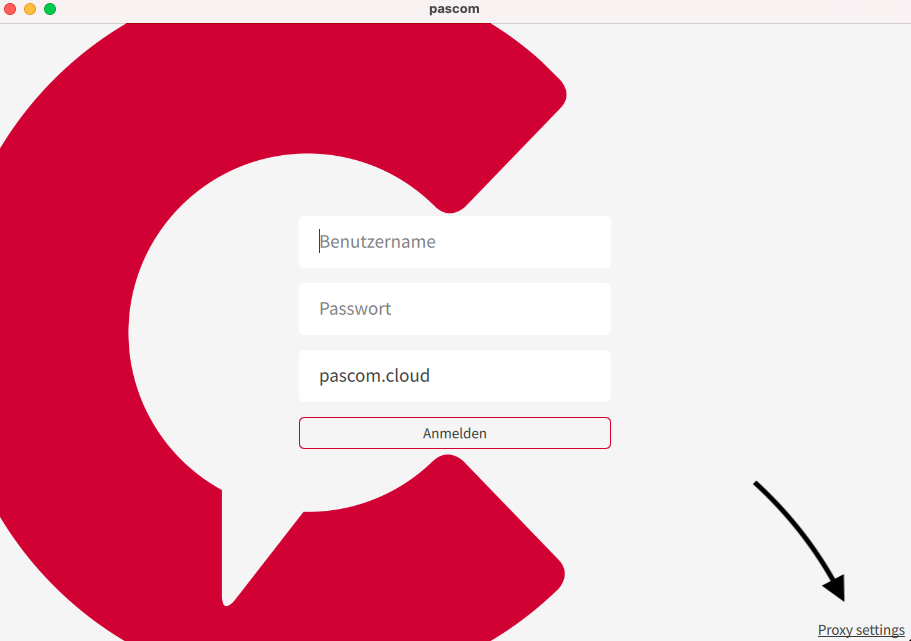
Task: Edit the pascom.cloud server field
Action: 454,375
